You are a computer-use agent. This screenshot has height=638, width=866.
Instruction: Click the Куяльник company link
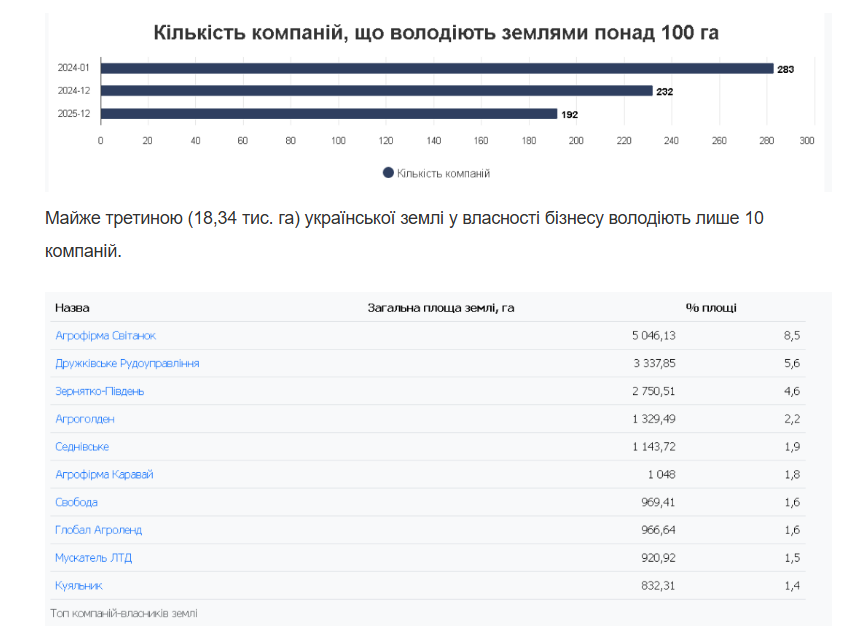click(x=79, y=585)
